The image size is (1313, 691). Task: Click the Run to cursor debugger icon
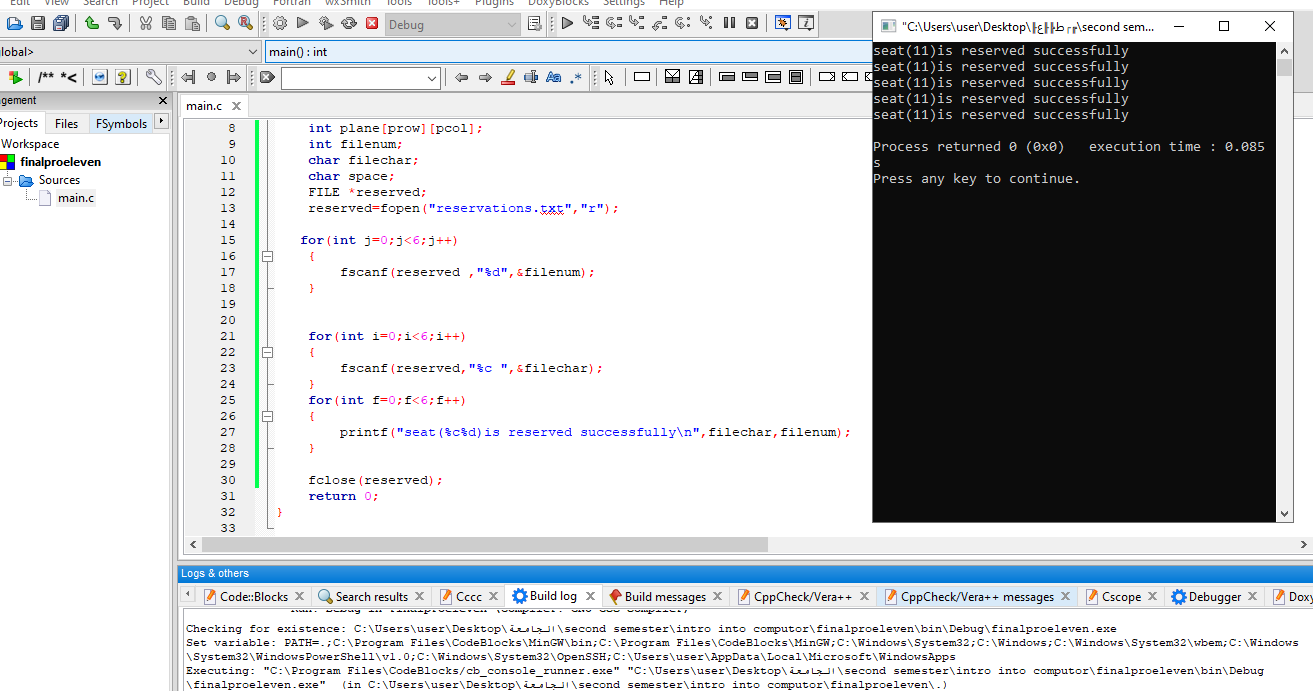point(590,23)
